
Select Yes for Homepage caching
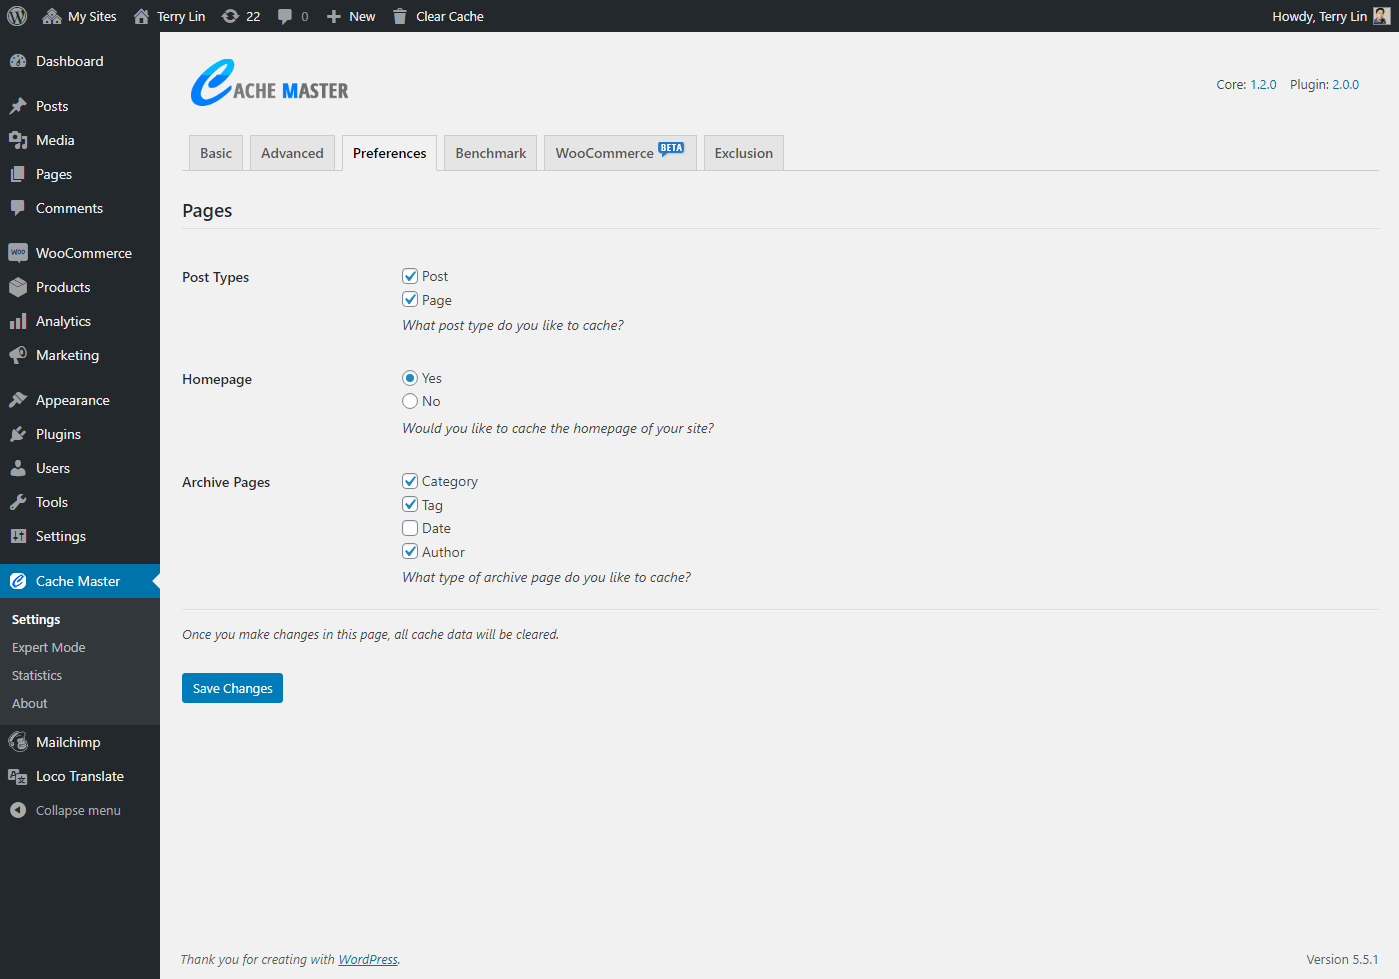410,378
